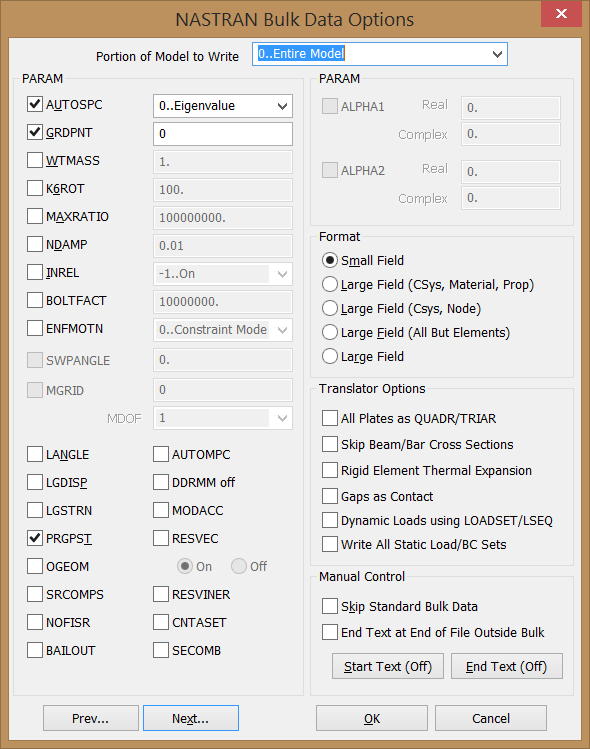Viewport: 590px width, 749px height.
Task: Select the plain Large Field radio
Action: tap(330, 356)
